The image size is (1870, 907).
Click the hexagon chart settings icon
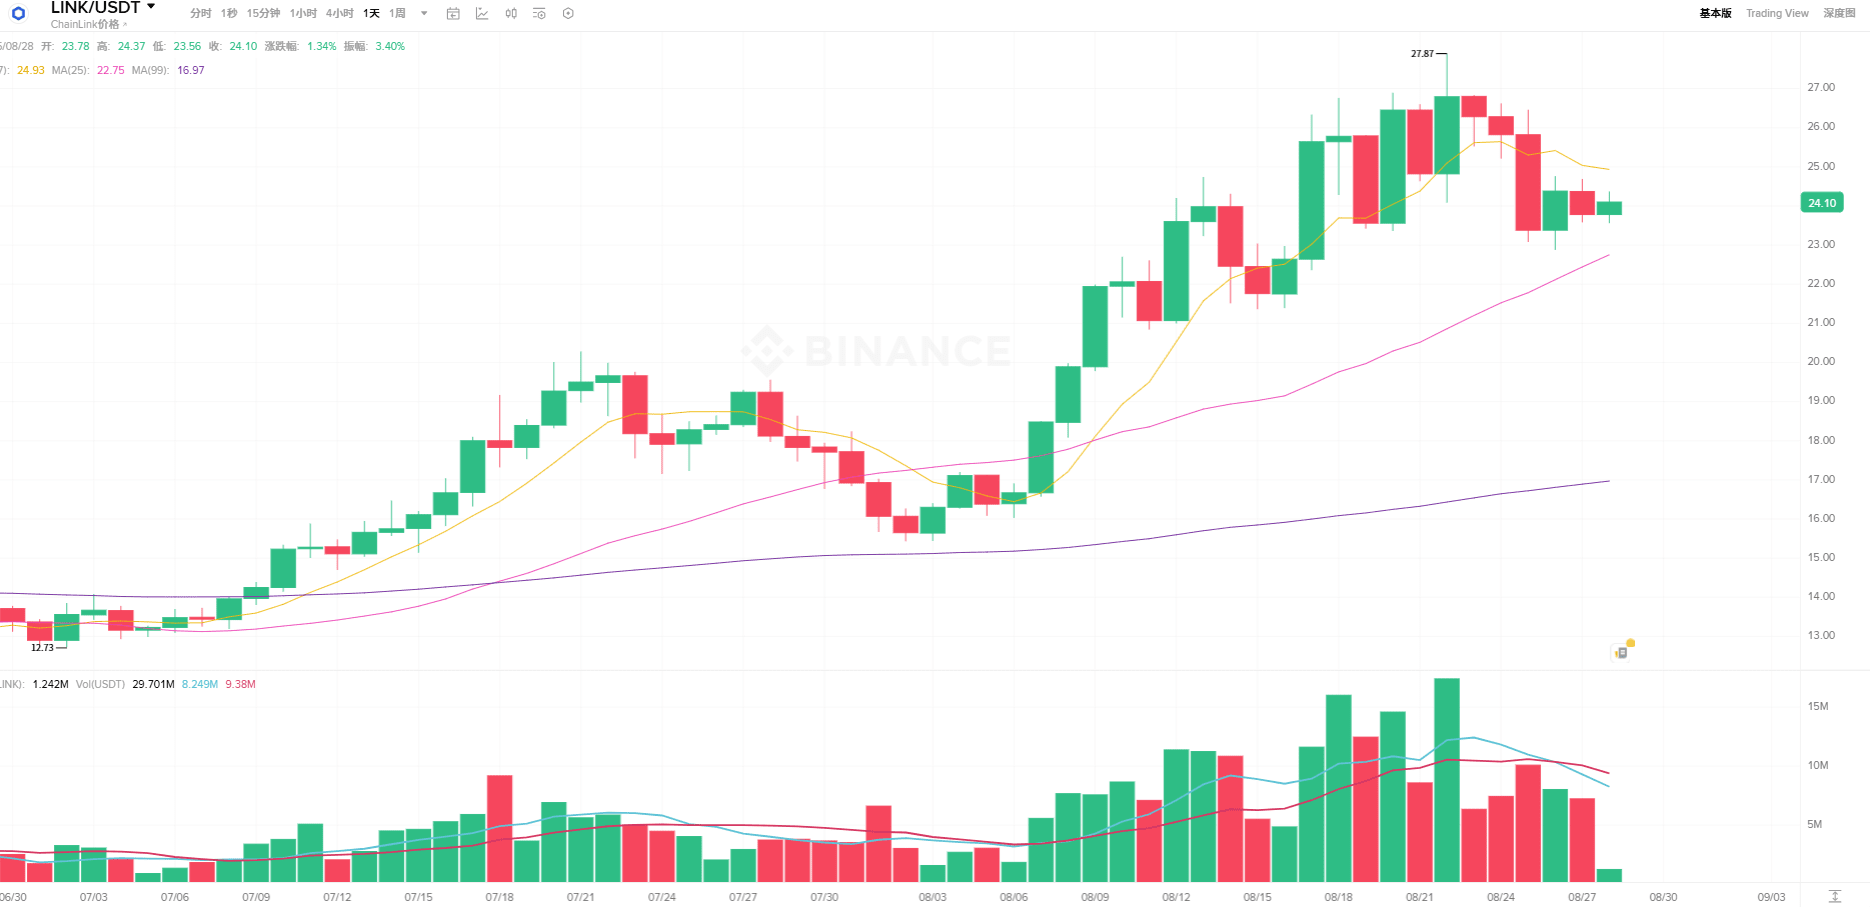(x=568, y=14)
